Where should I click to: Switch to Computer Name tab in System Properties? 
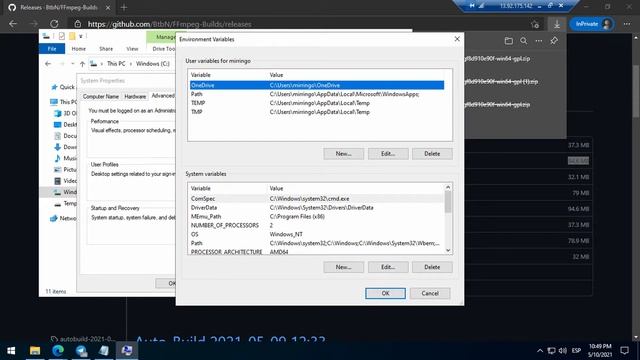pos(100,96)
